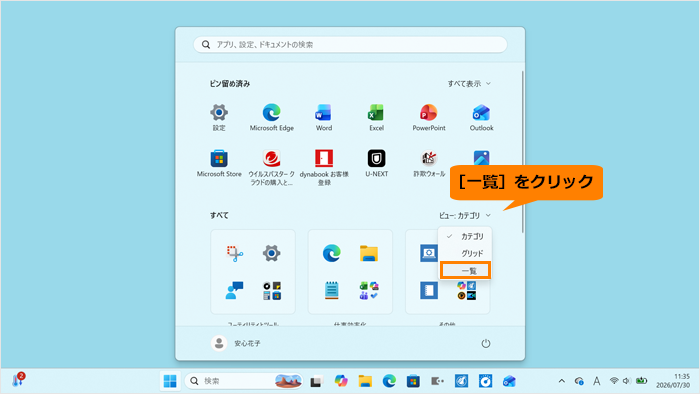This screenshot has height=394, width=700.
Task: Show hidden icons chevron in system tray
Action: (562, 381)
